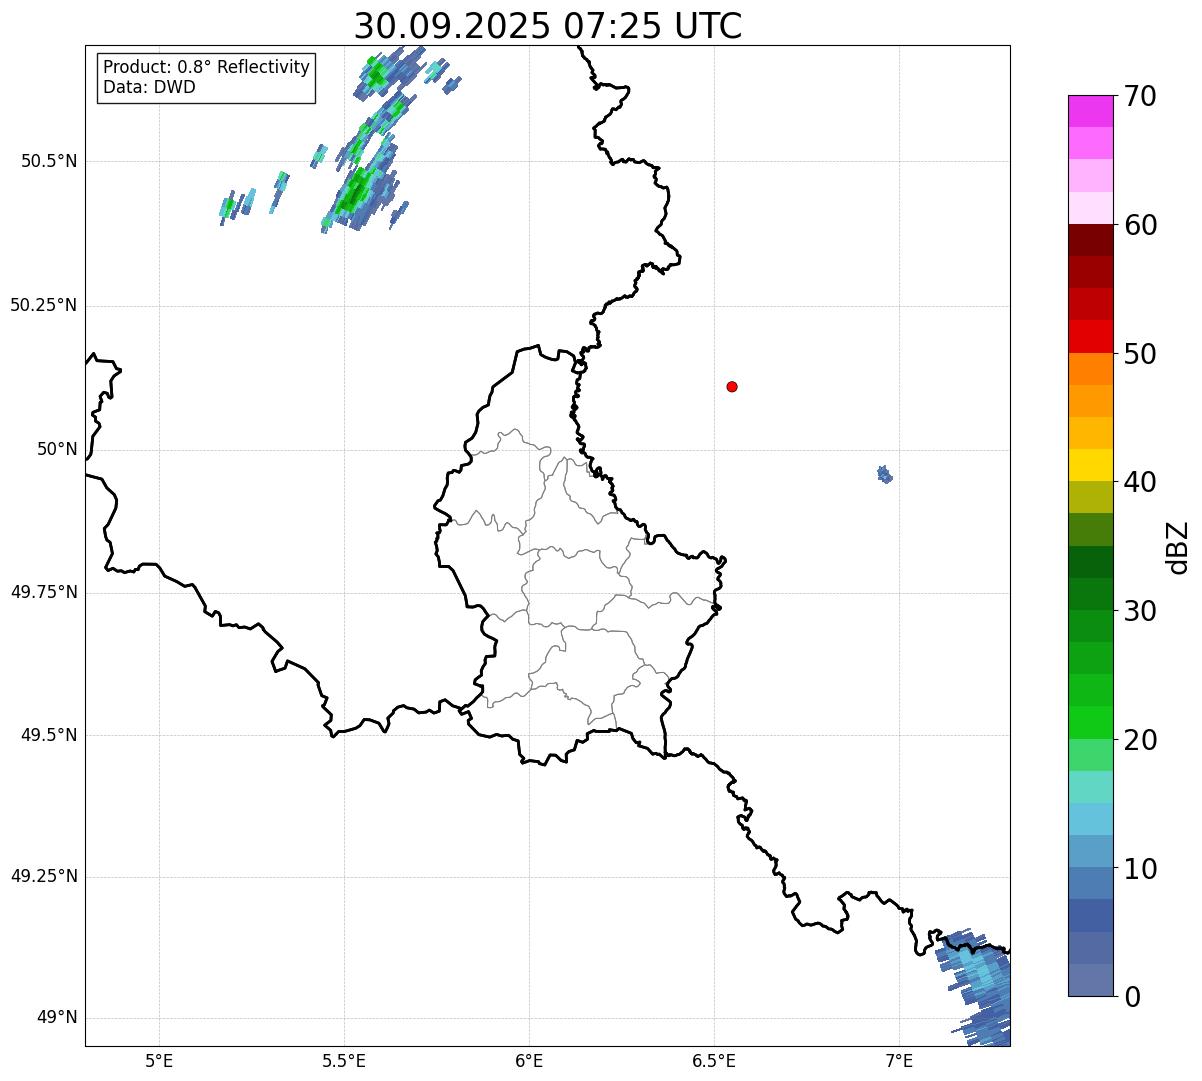
Task: Click the "6.5°E" longitude label
Action: [714, 1060]
